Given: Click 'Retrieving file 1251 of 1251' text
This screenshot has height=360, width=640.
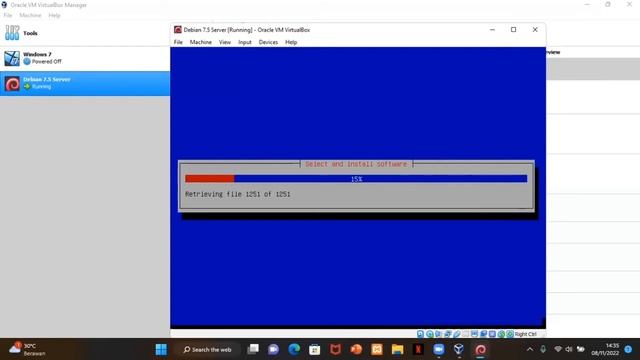Looking at the screenshot, I should pyautogui.click(x=238, y=194).
